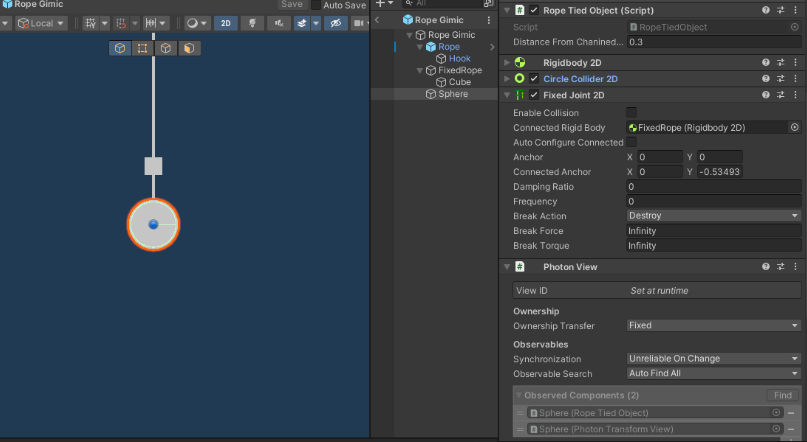
Task: Toggle 2D view mode
Action: pyautogui.click(x=225, y=23)
